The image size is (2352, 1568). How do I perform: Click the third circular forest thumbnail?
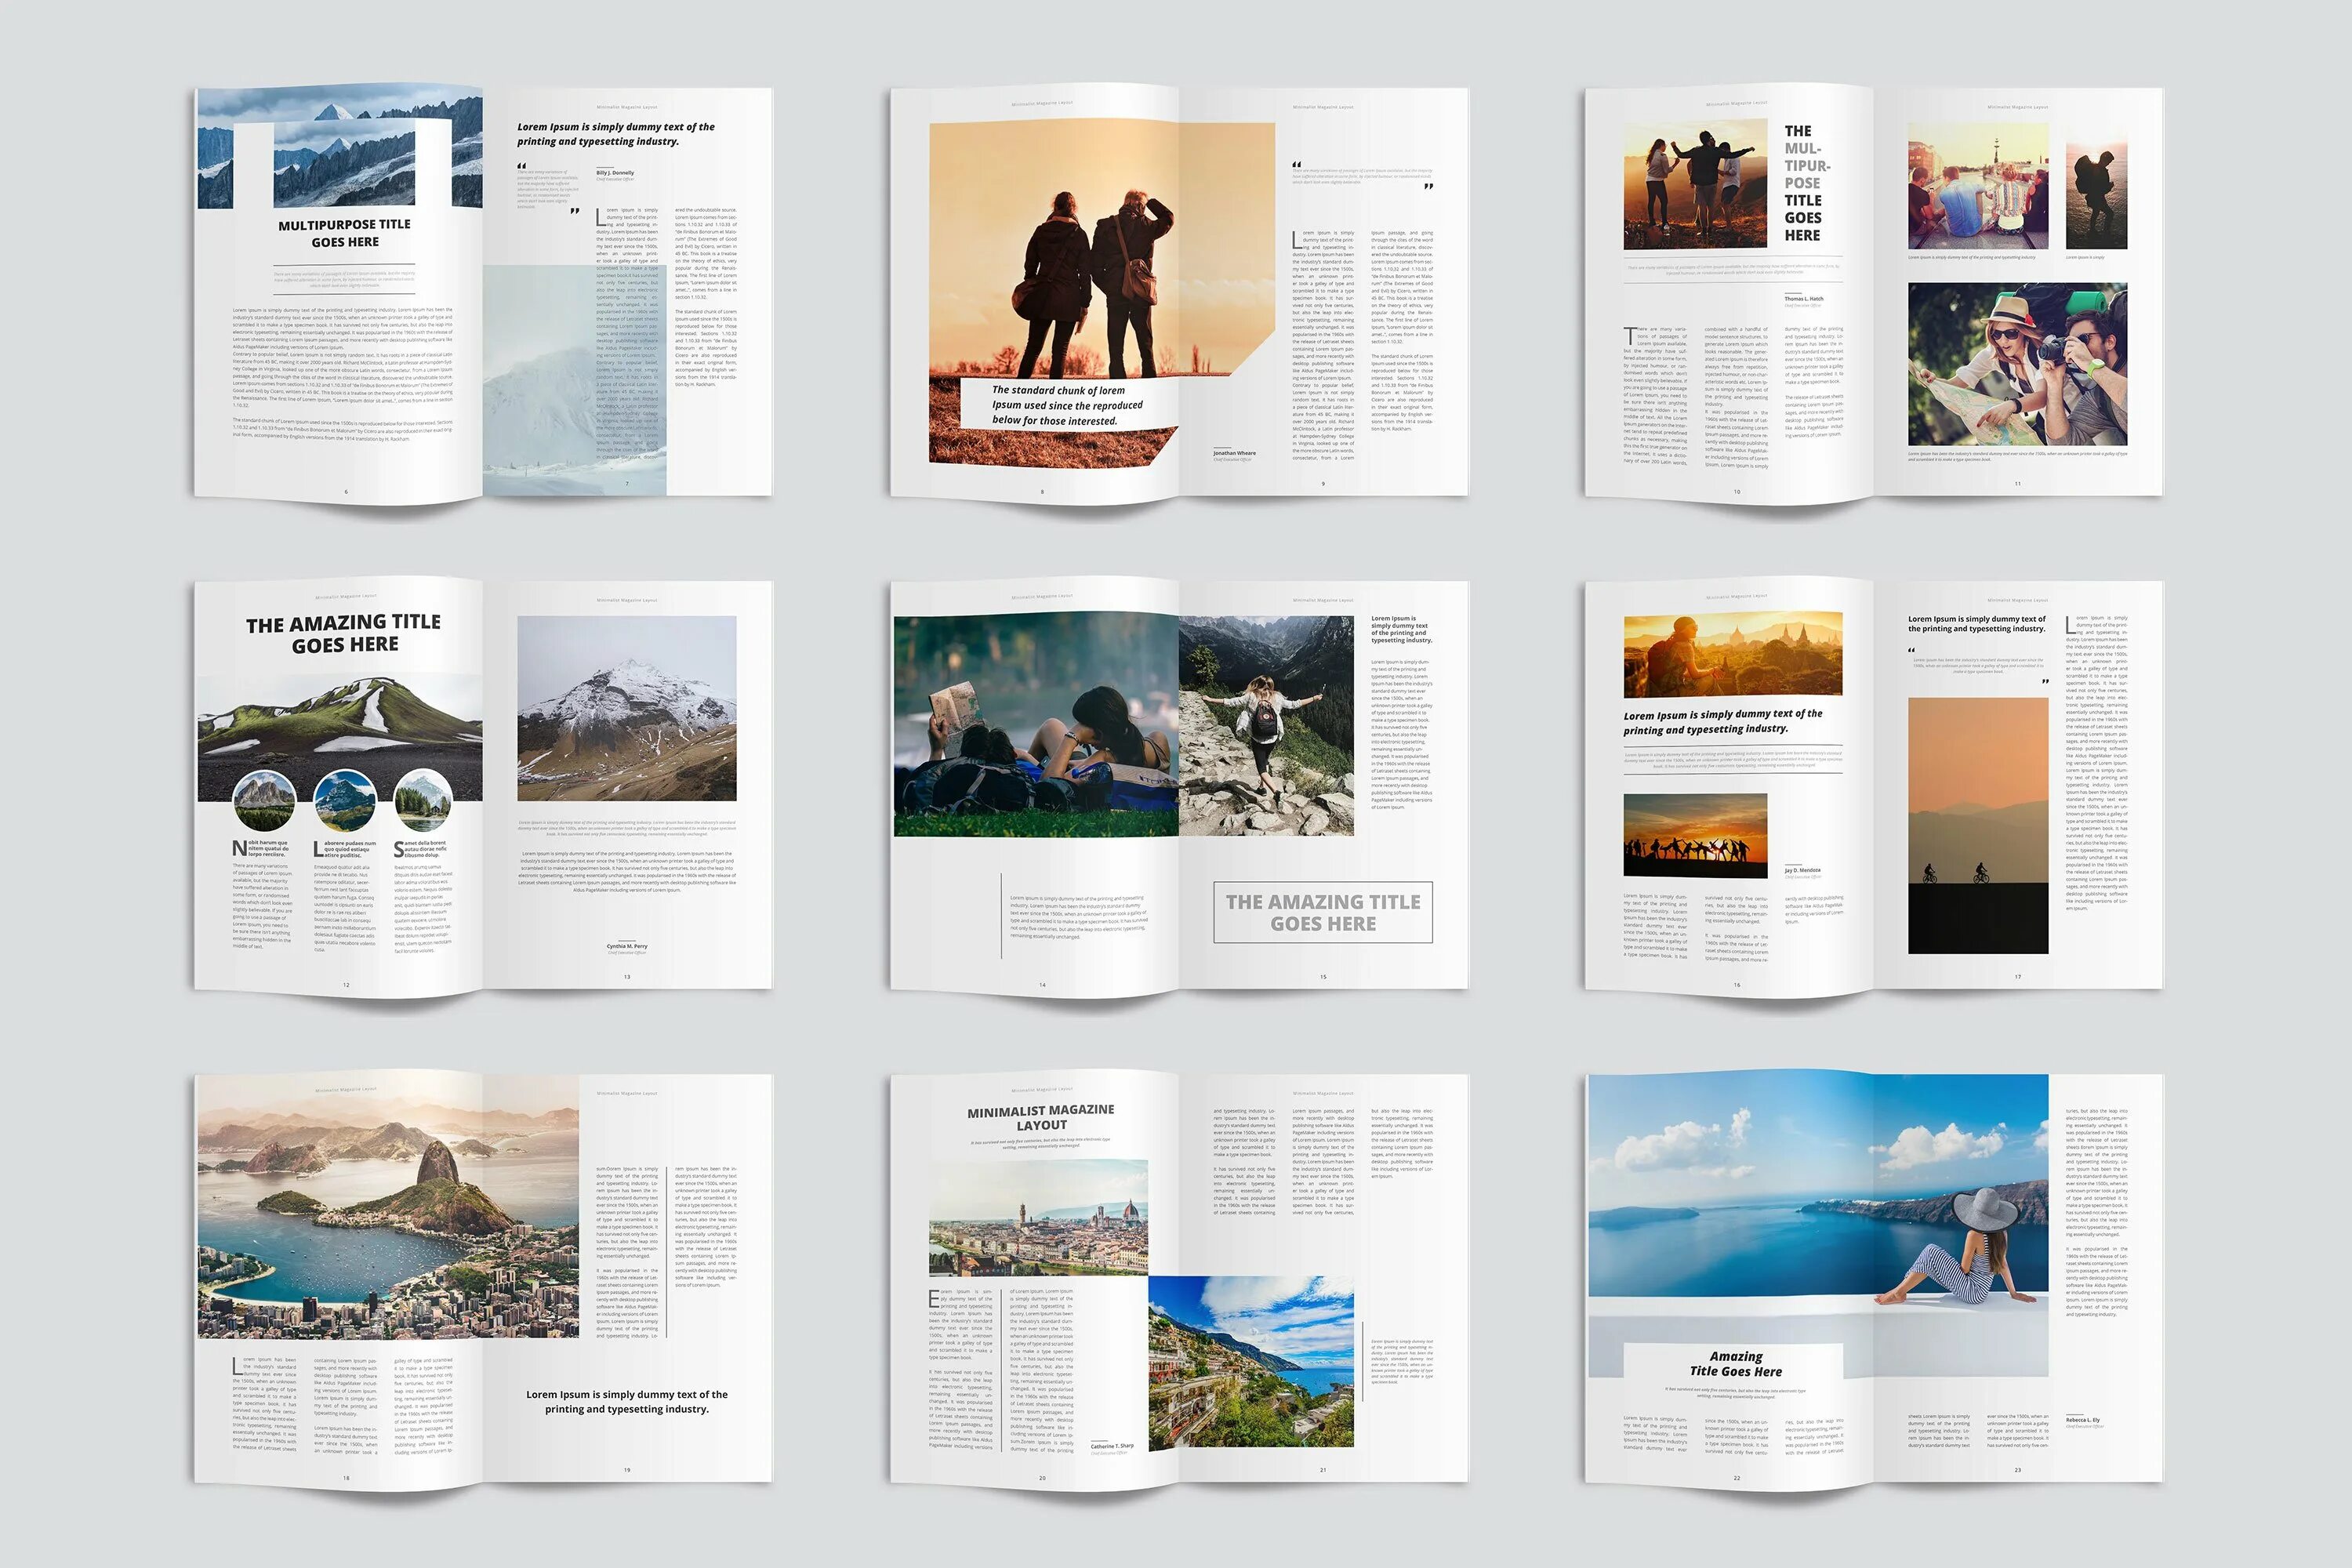pos(423,801)
